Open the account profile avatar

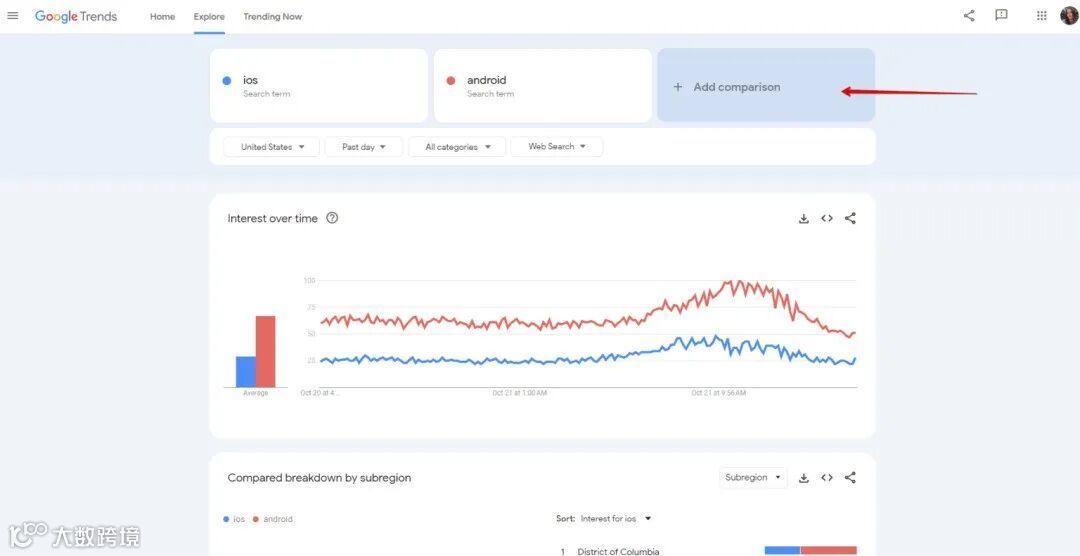click(1069, 15)
